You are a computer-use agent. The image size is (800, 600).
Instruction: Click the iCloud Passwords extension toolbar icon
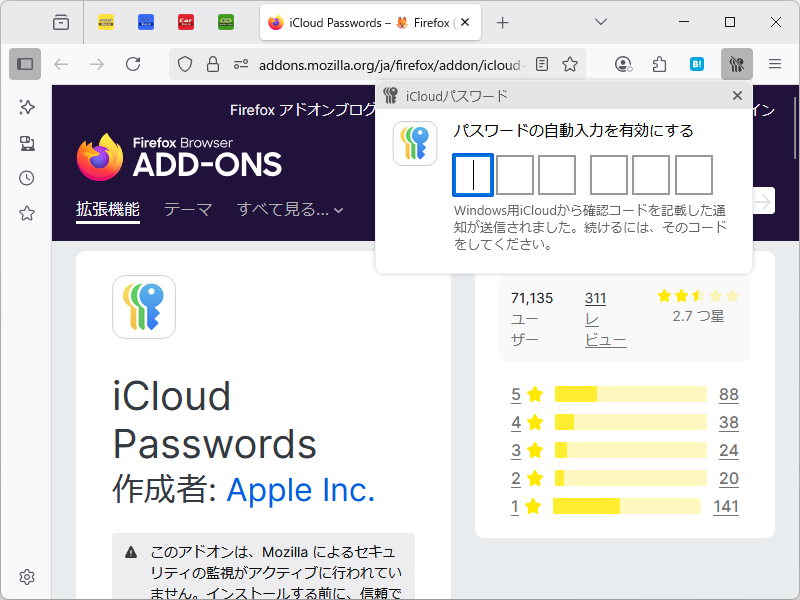click(x=737, y=63)
